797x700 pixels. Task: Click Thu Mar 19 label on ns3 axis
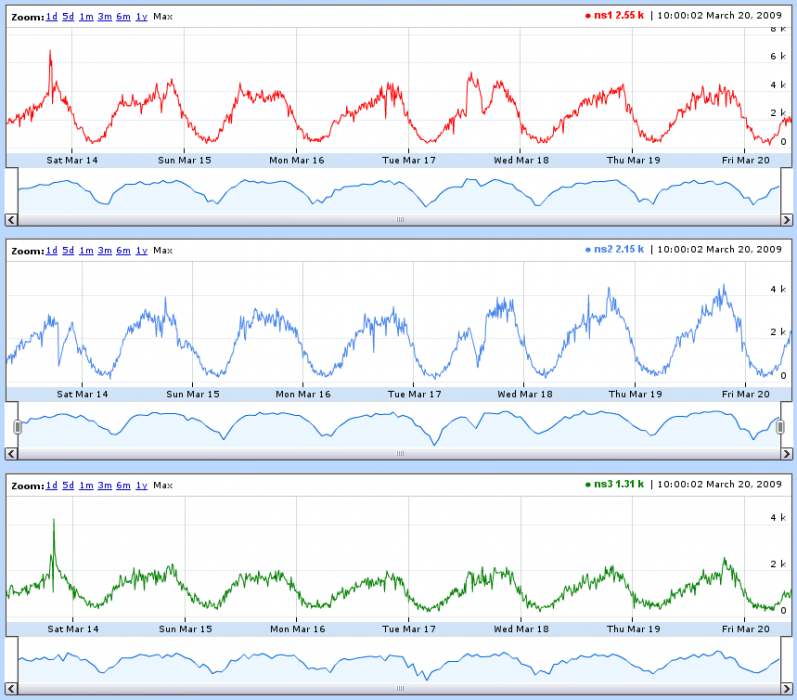click(x=633, y=629)
